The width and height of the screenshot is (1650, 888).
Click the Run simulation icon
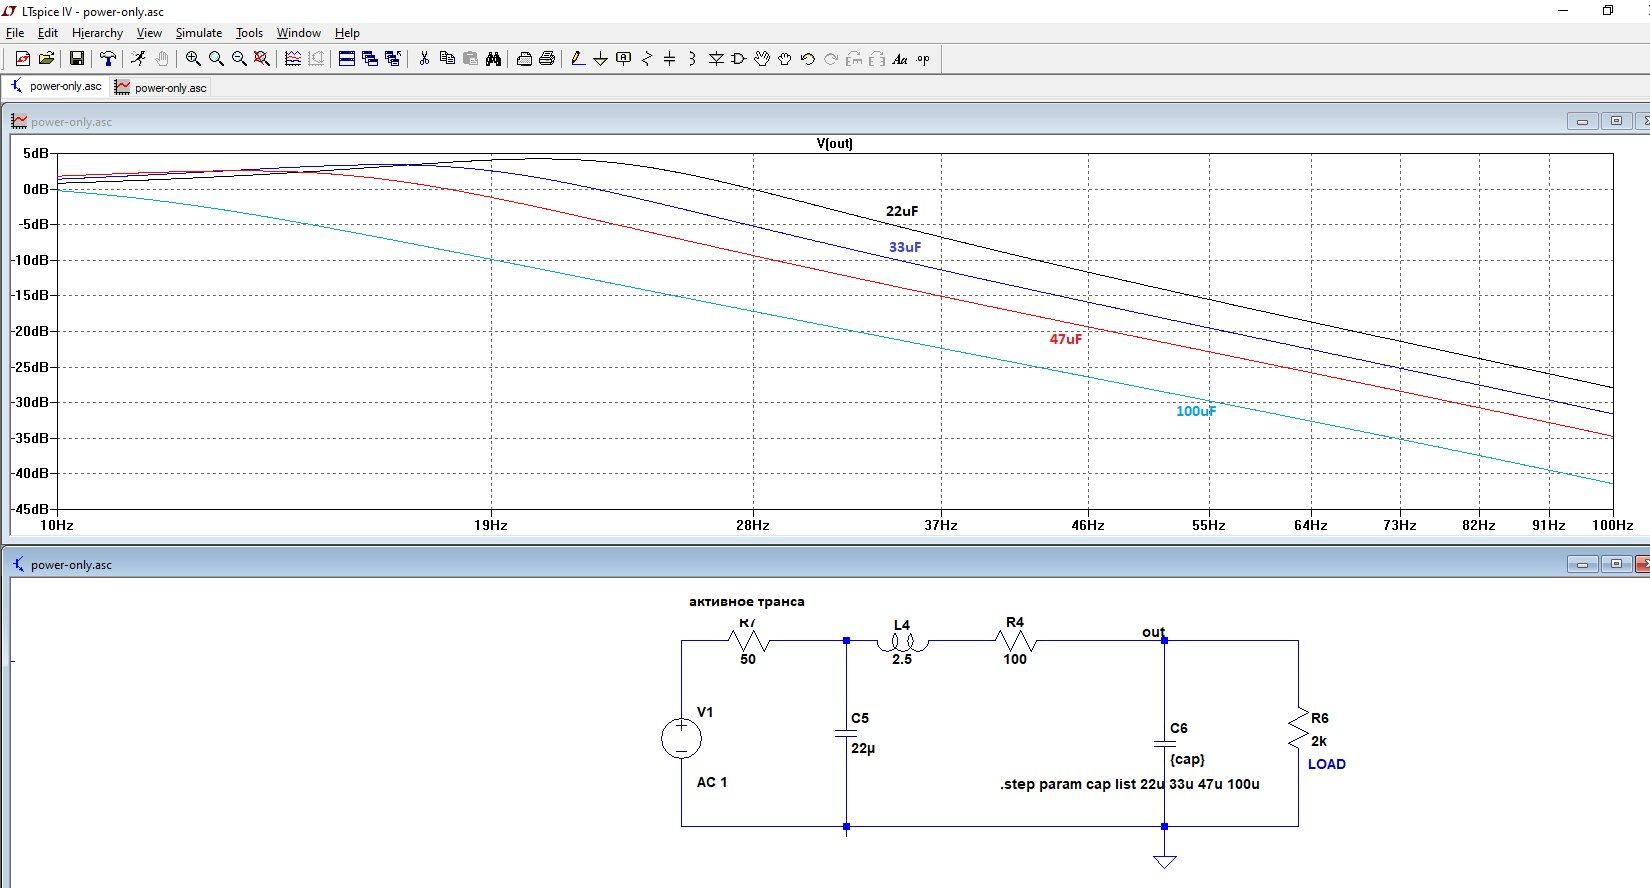[x=139, y=59]
